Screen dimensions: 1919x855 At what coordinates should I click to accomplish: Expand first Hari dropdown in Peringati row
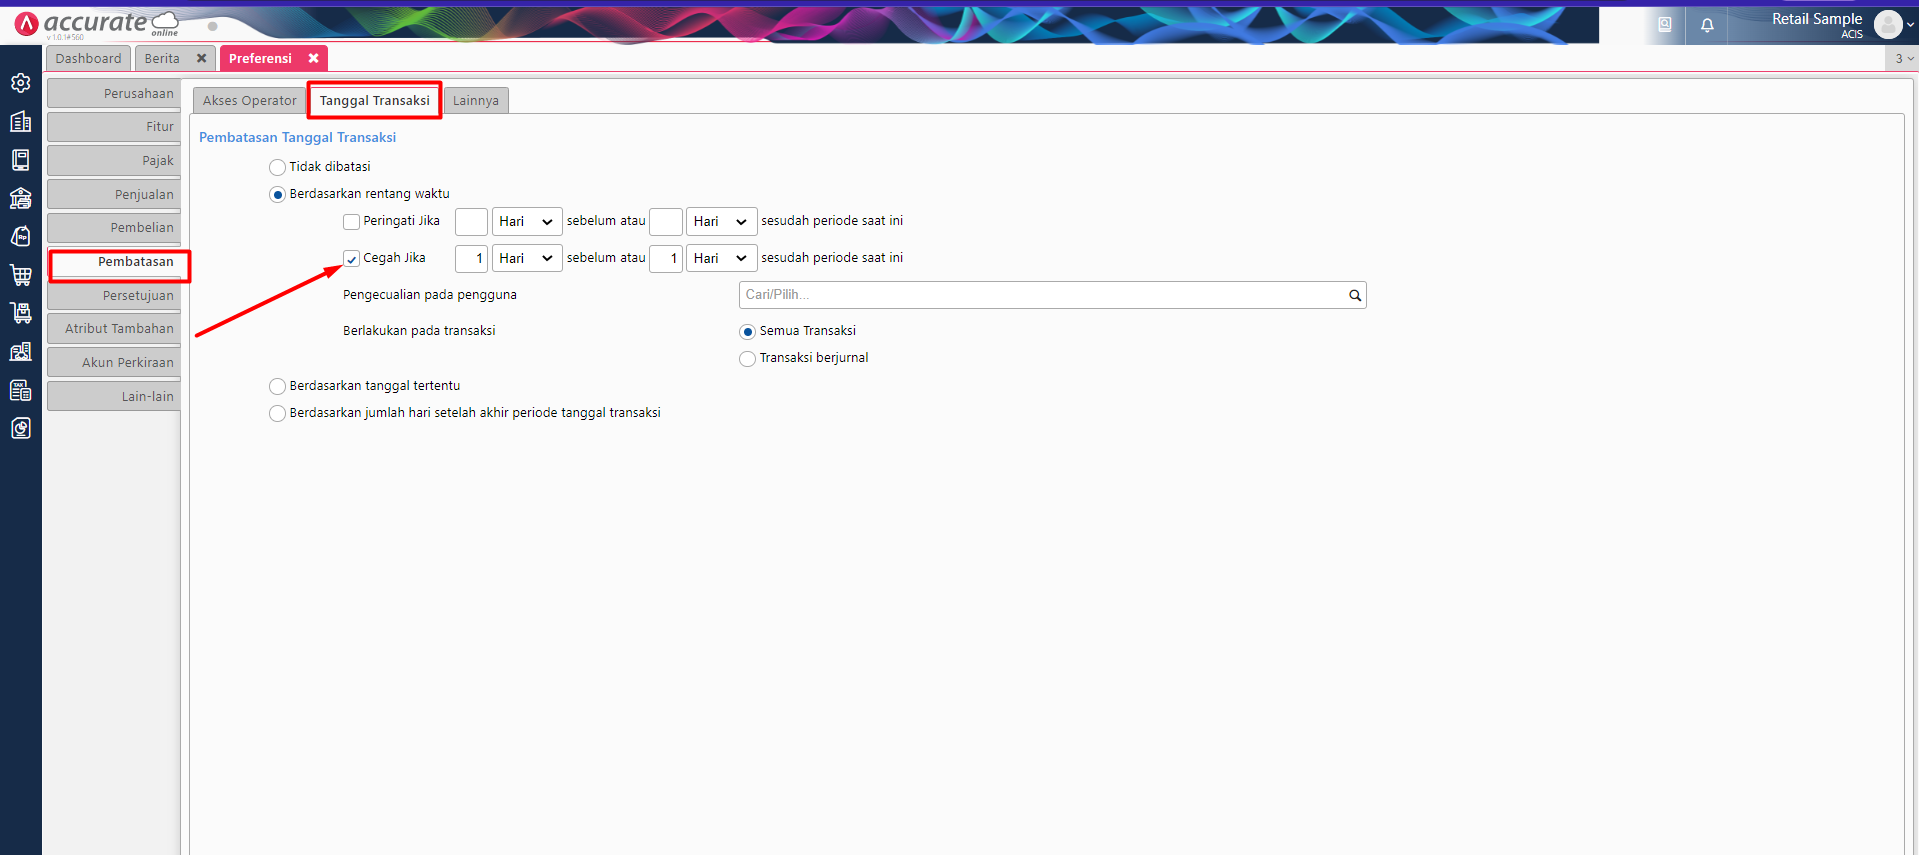(x=527, y=222)
